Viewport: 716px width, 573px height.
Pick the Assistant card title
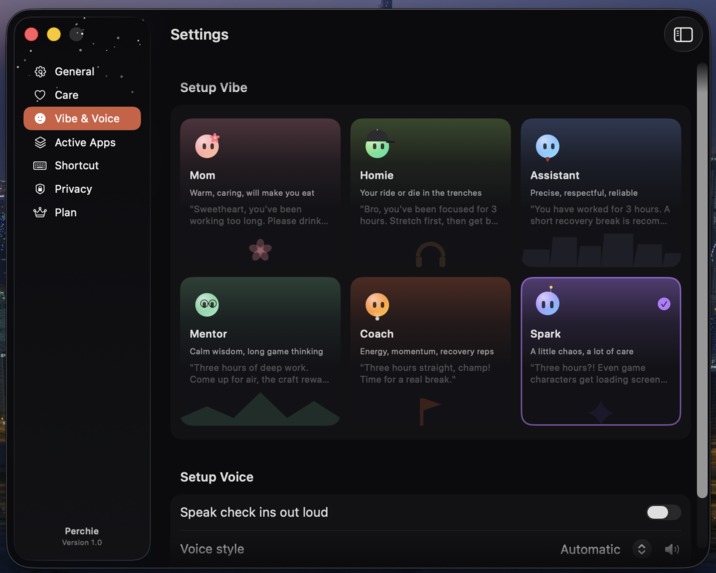pyautogui.click(x=554, y=175)
